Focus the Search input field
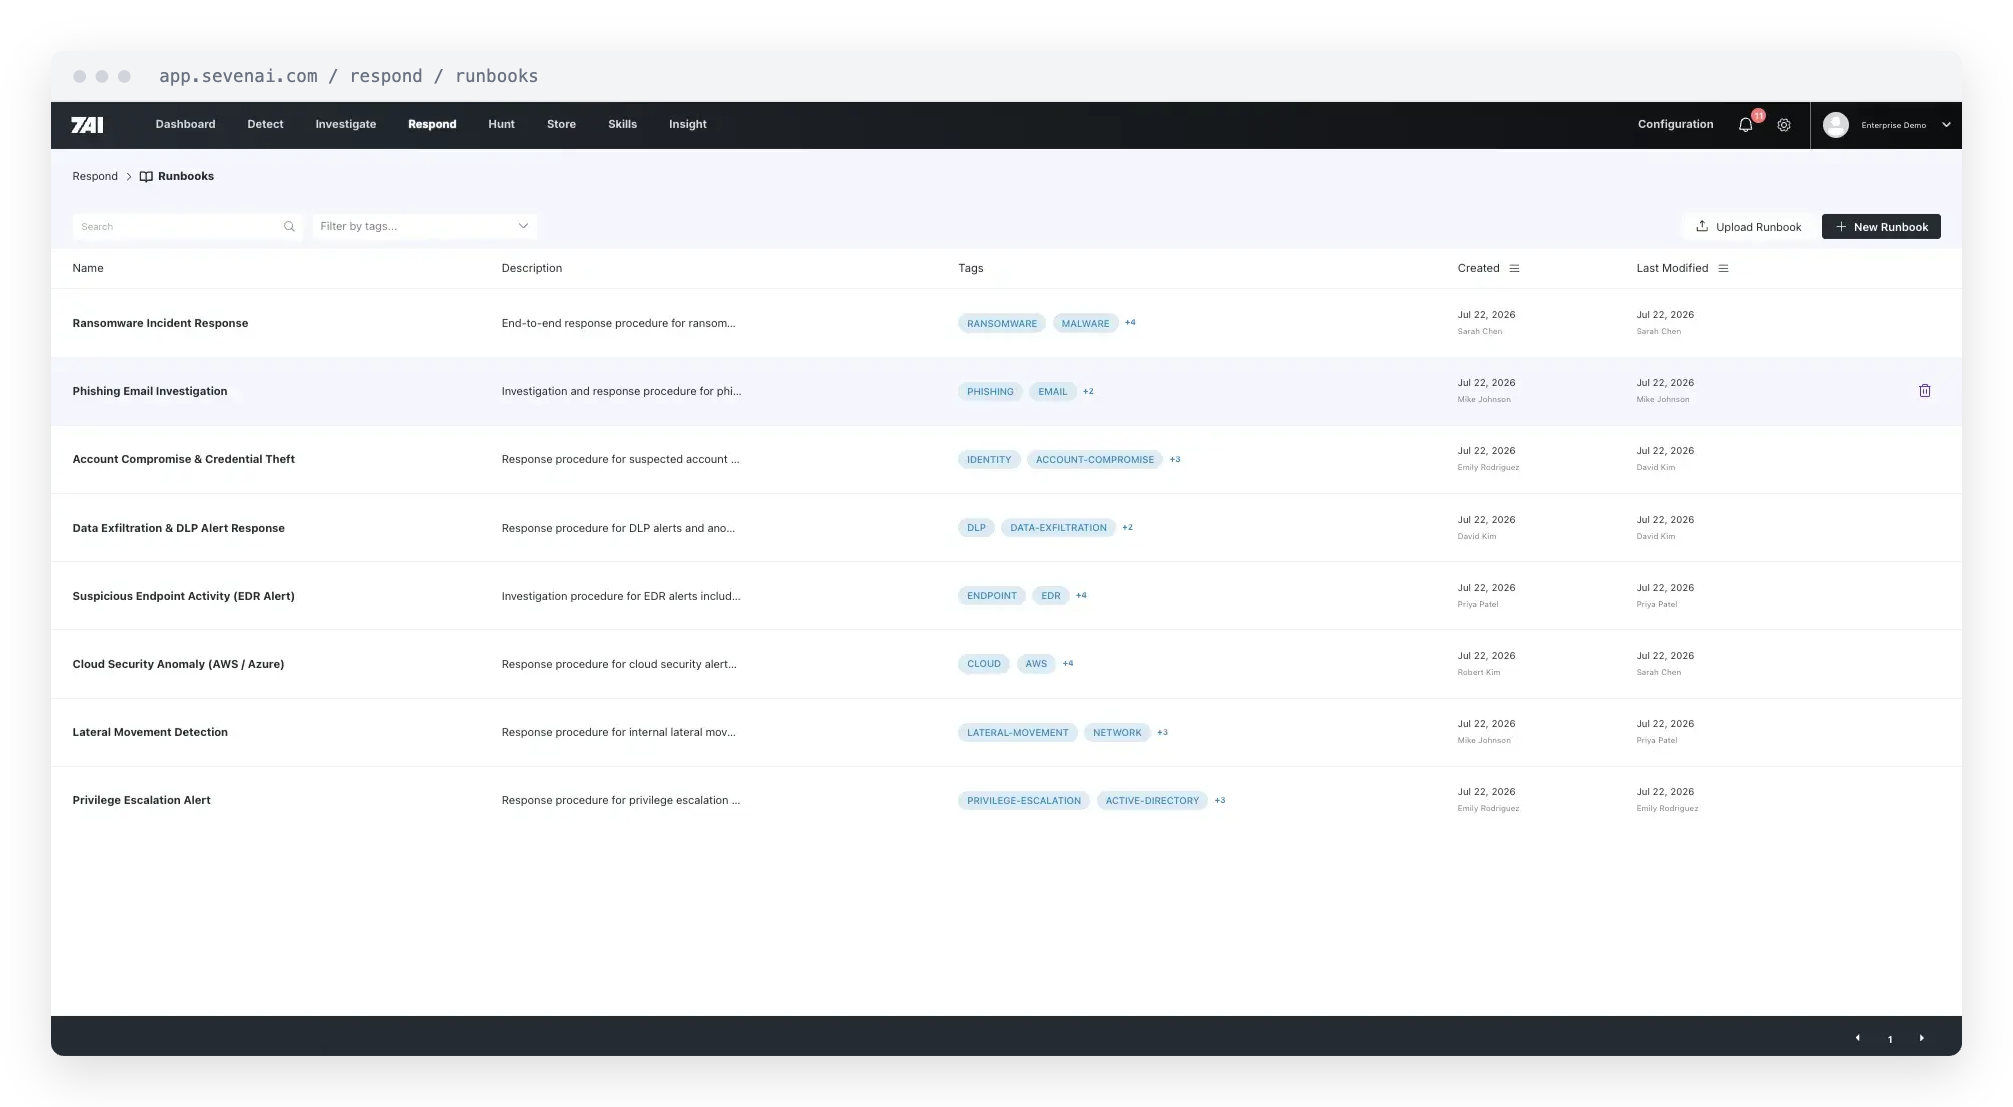 pos(187,226)
